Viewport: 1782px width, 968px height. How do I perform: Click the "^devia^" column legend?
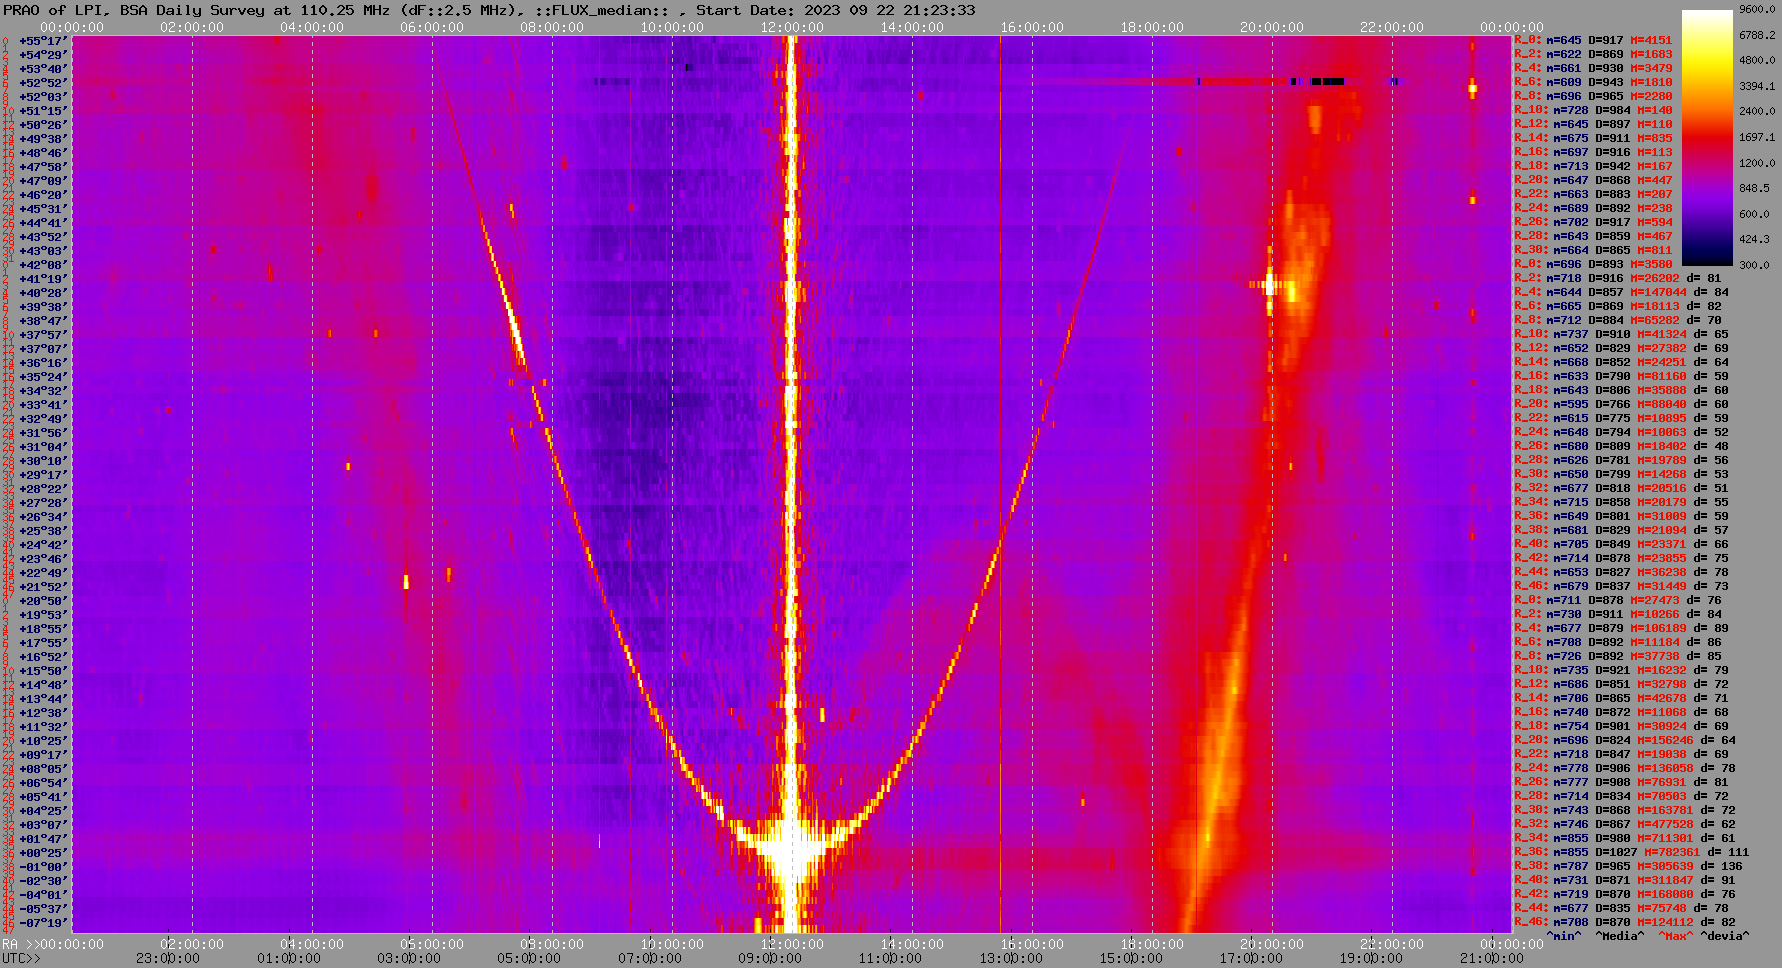(1725, 936)
